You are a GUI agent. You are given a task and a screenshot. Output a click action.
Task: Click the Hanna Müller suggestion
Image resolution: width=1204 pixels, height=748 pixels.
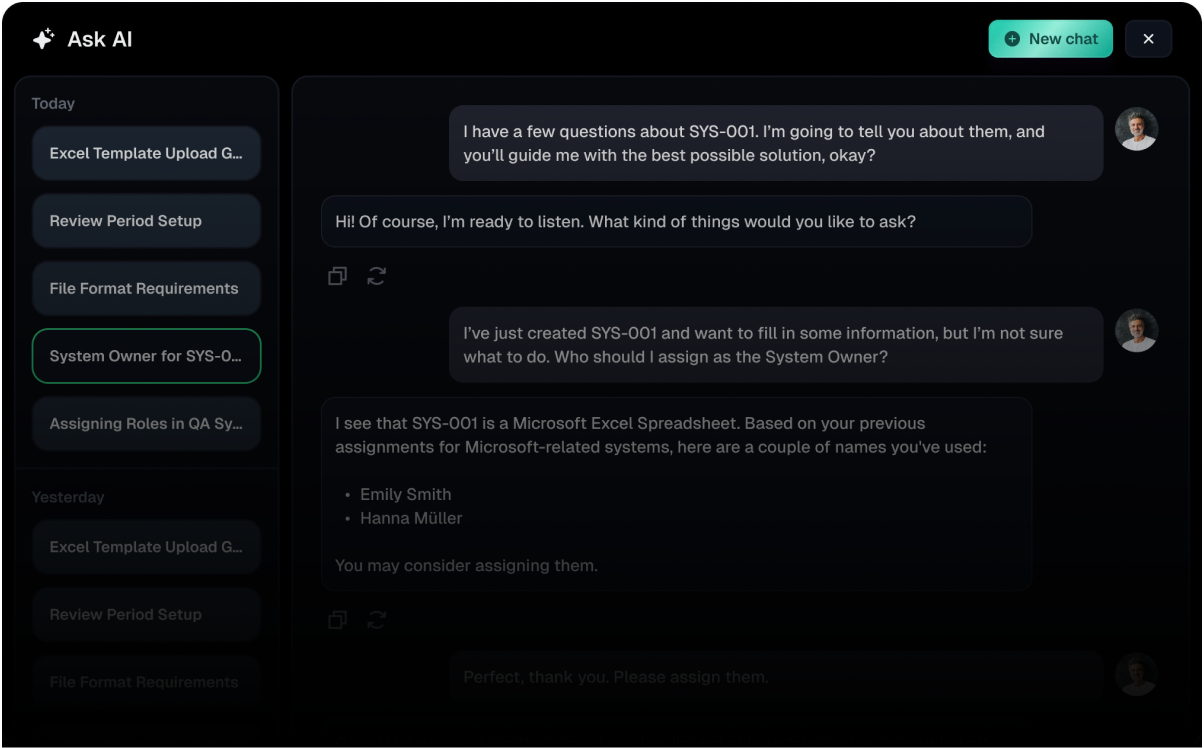[x=411, y=518]
